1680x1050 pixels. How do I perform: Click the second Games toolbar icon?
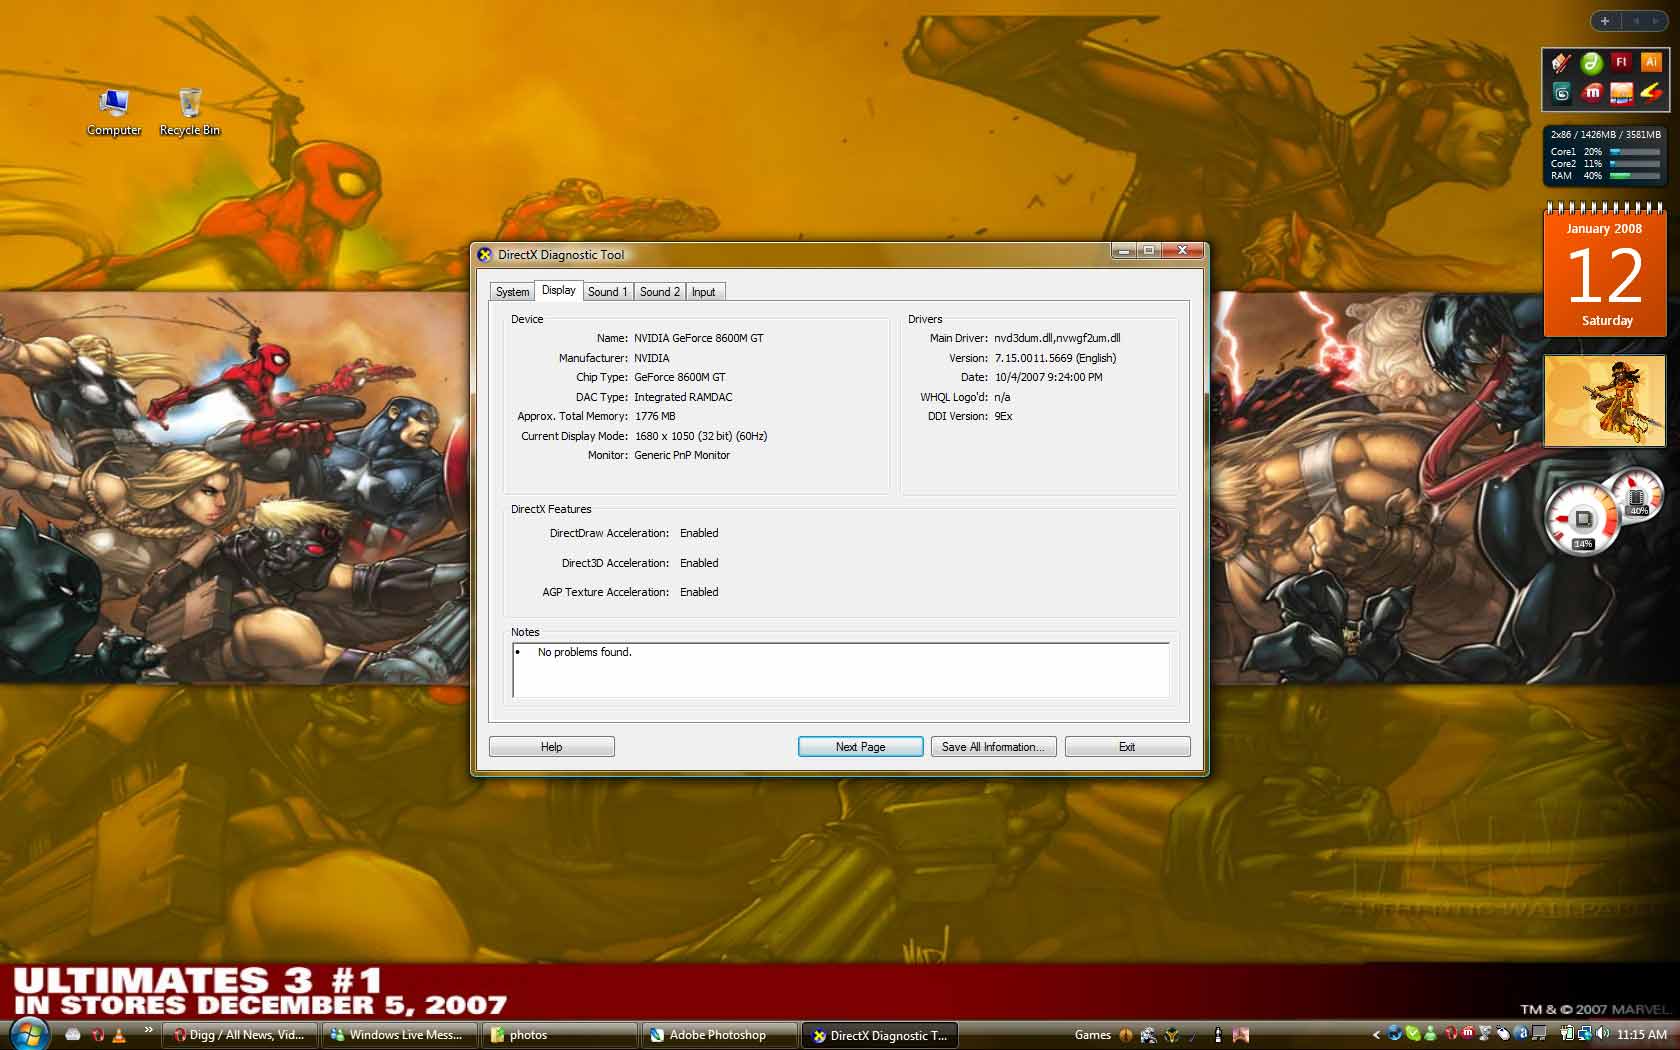point(1149,1035)
